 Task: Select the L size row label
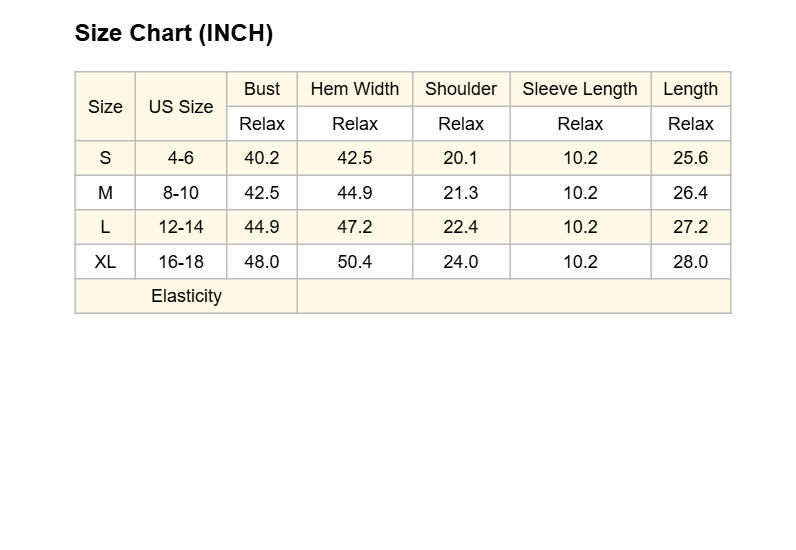[105, 227]
